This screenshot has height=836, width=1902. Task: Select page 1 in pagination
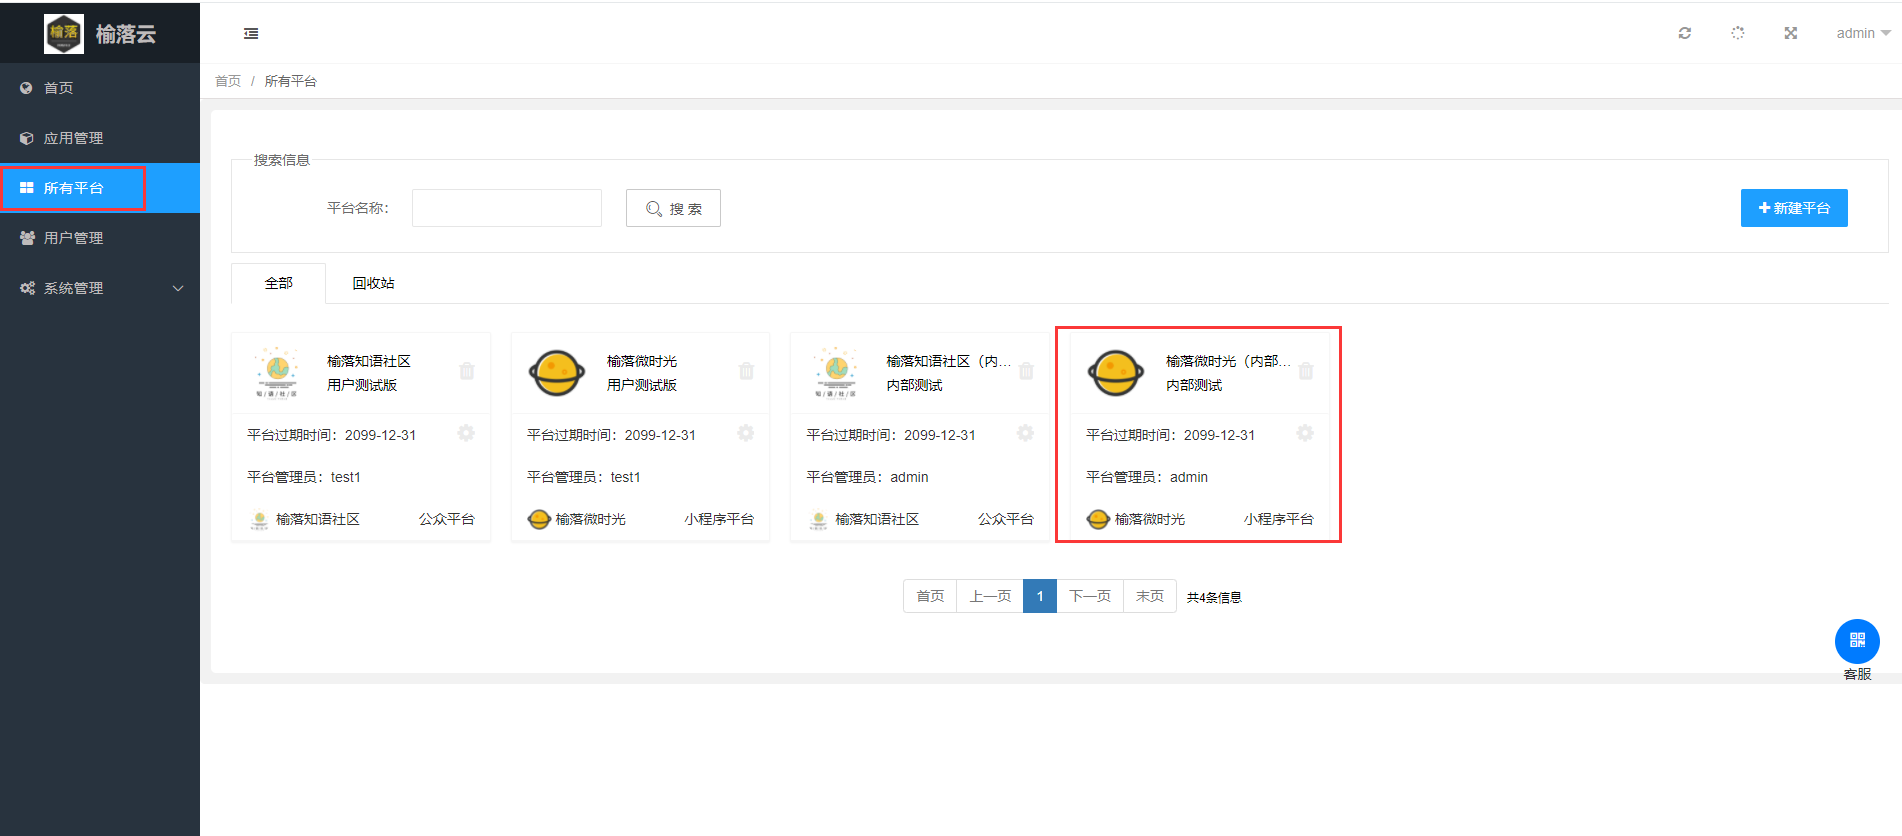1040,596
